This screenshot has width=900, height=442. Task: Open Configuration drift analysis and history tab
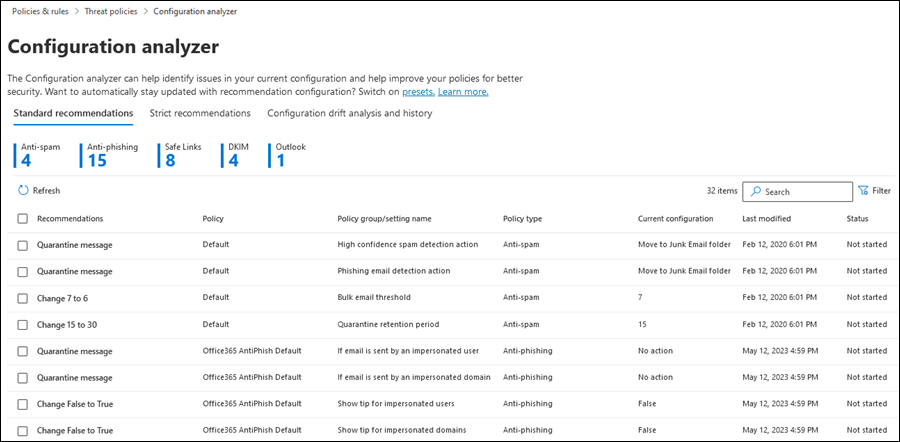pos(349,113)
